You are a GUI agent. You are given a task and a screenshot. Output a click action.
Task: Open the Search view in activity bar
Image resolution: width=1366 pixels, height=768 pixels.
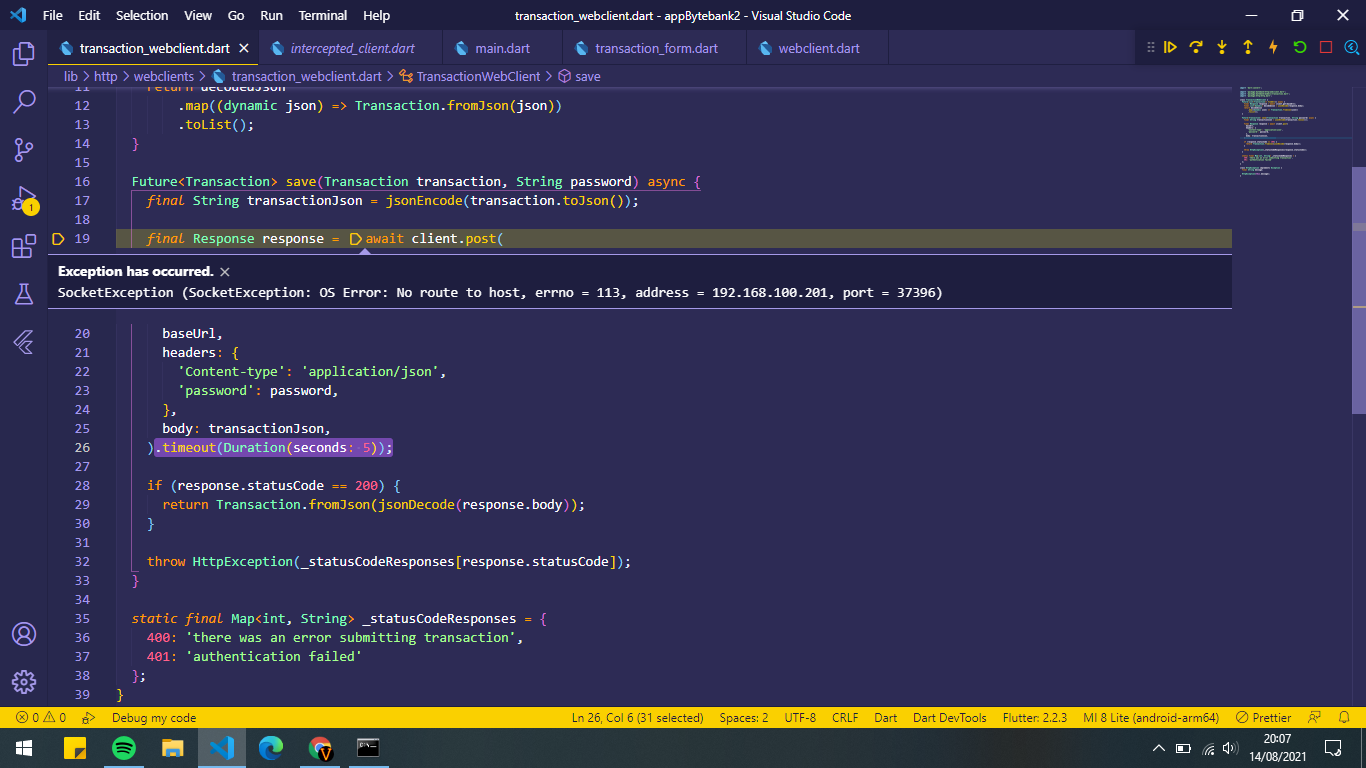click(x=24, y=101)
